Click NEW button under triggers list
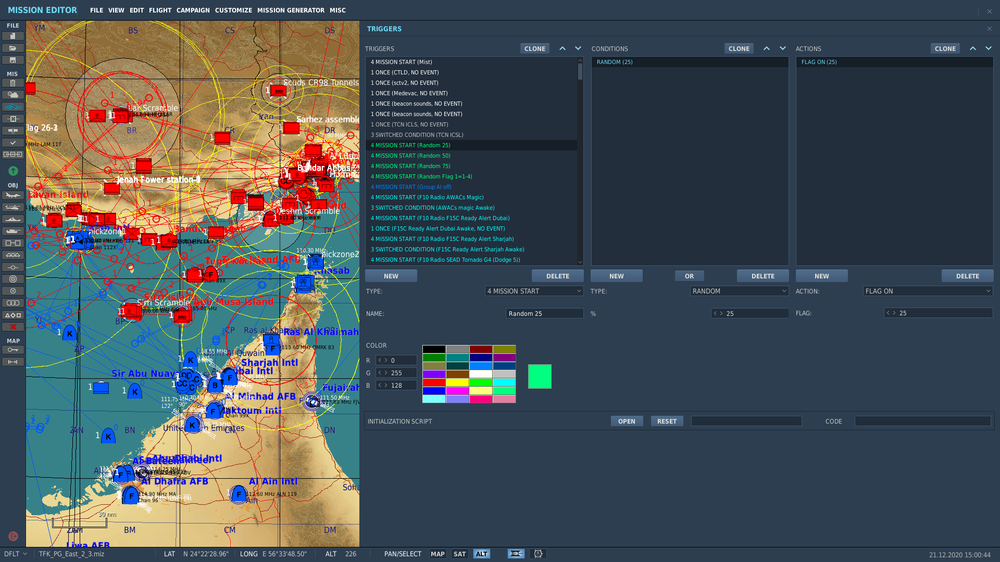This screenshot has width=1000, height=562. point(391,276)
